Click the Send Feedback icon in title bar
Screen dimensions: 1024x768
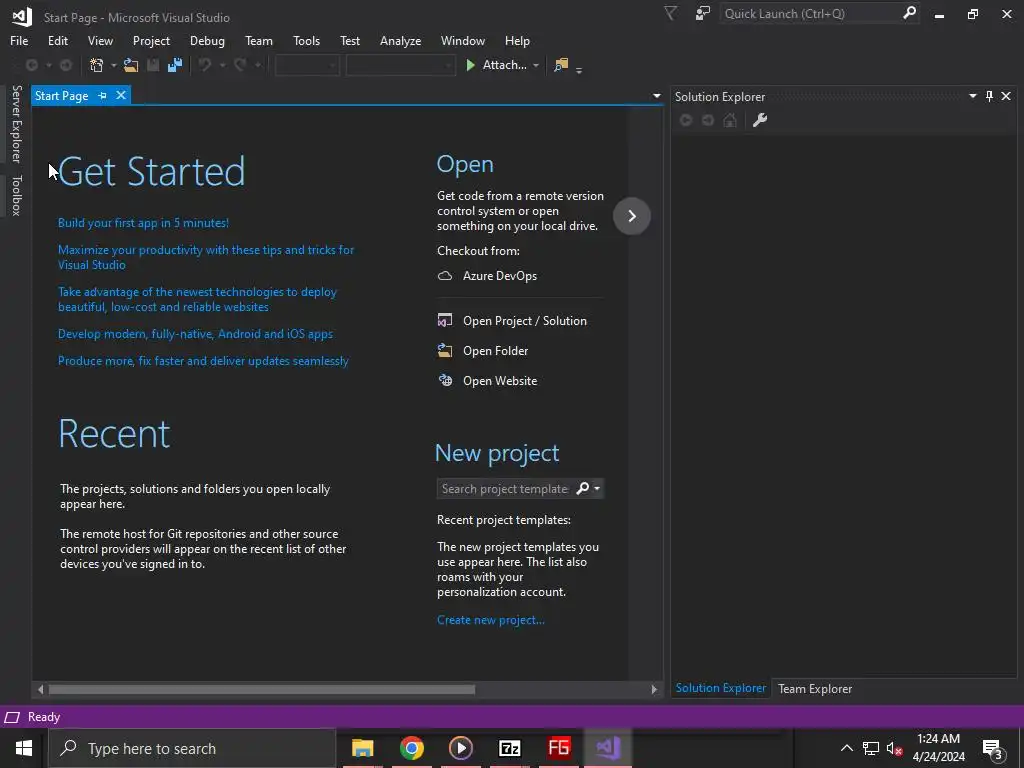pos(703,13)
